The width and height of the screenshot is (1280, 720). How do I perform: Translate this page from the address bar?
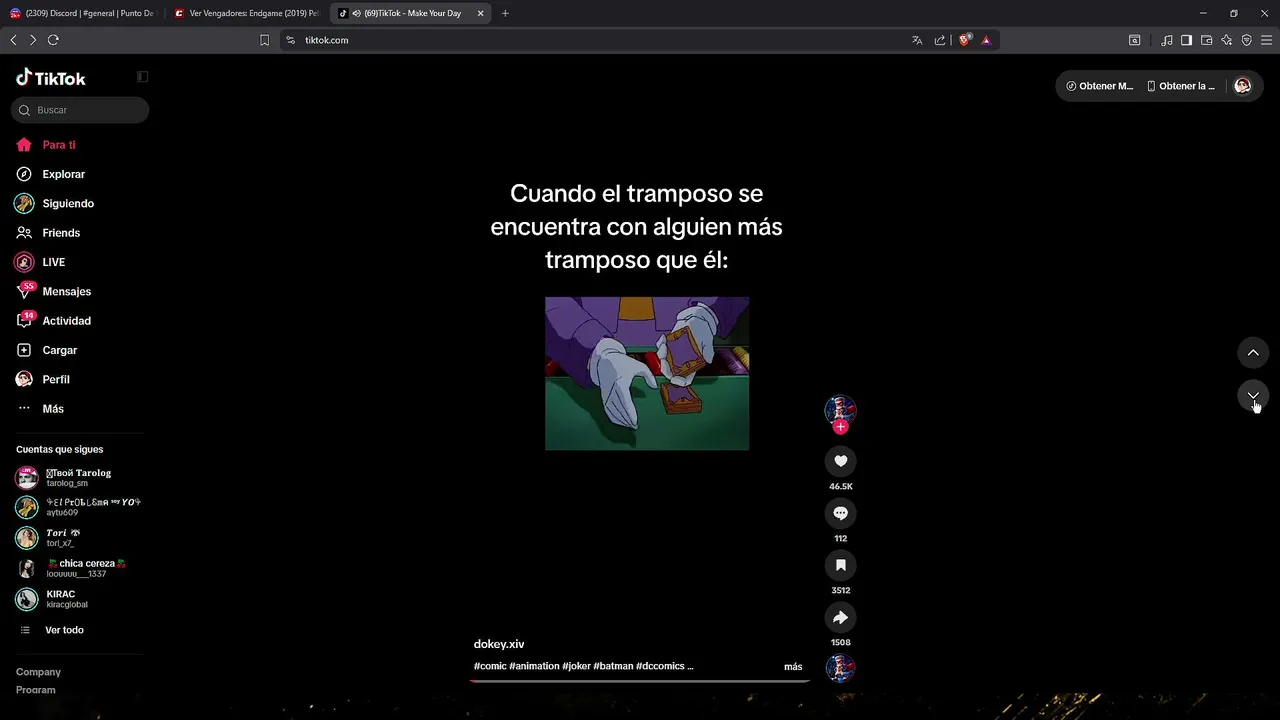point(917,40)
